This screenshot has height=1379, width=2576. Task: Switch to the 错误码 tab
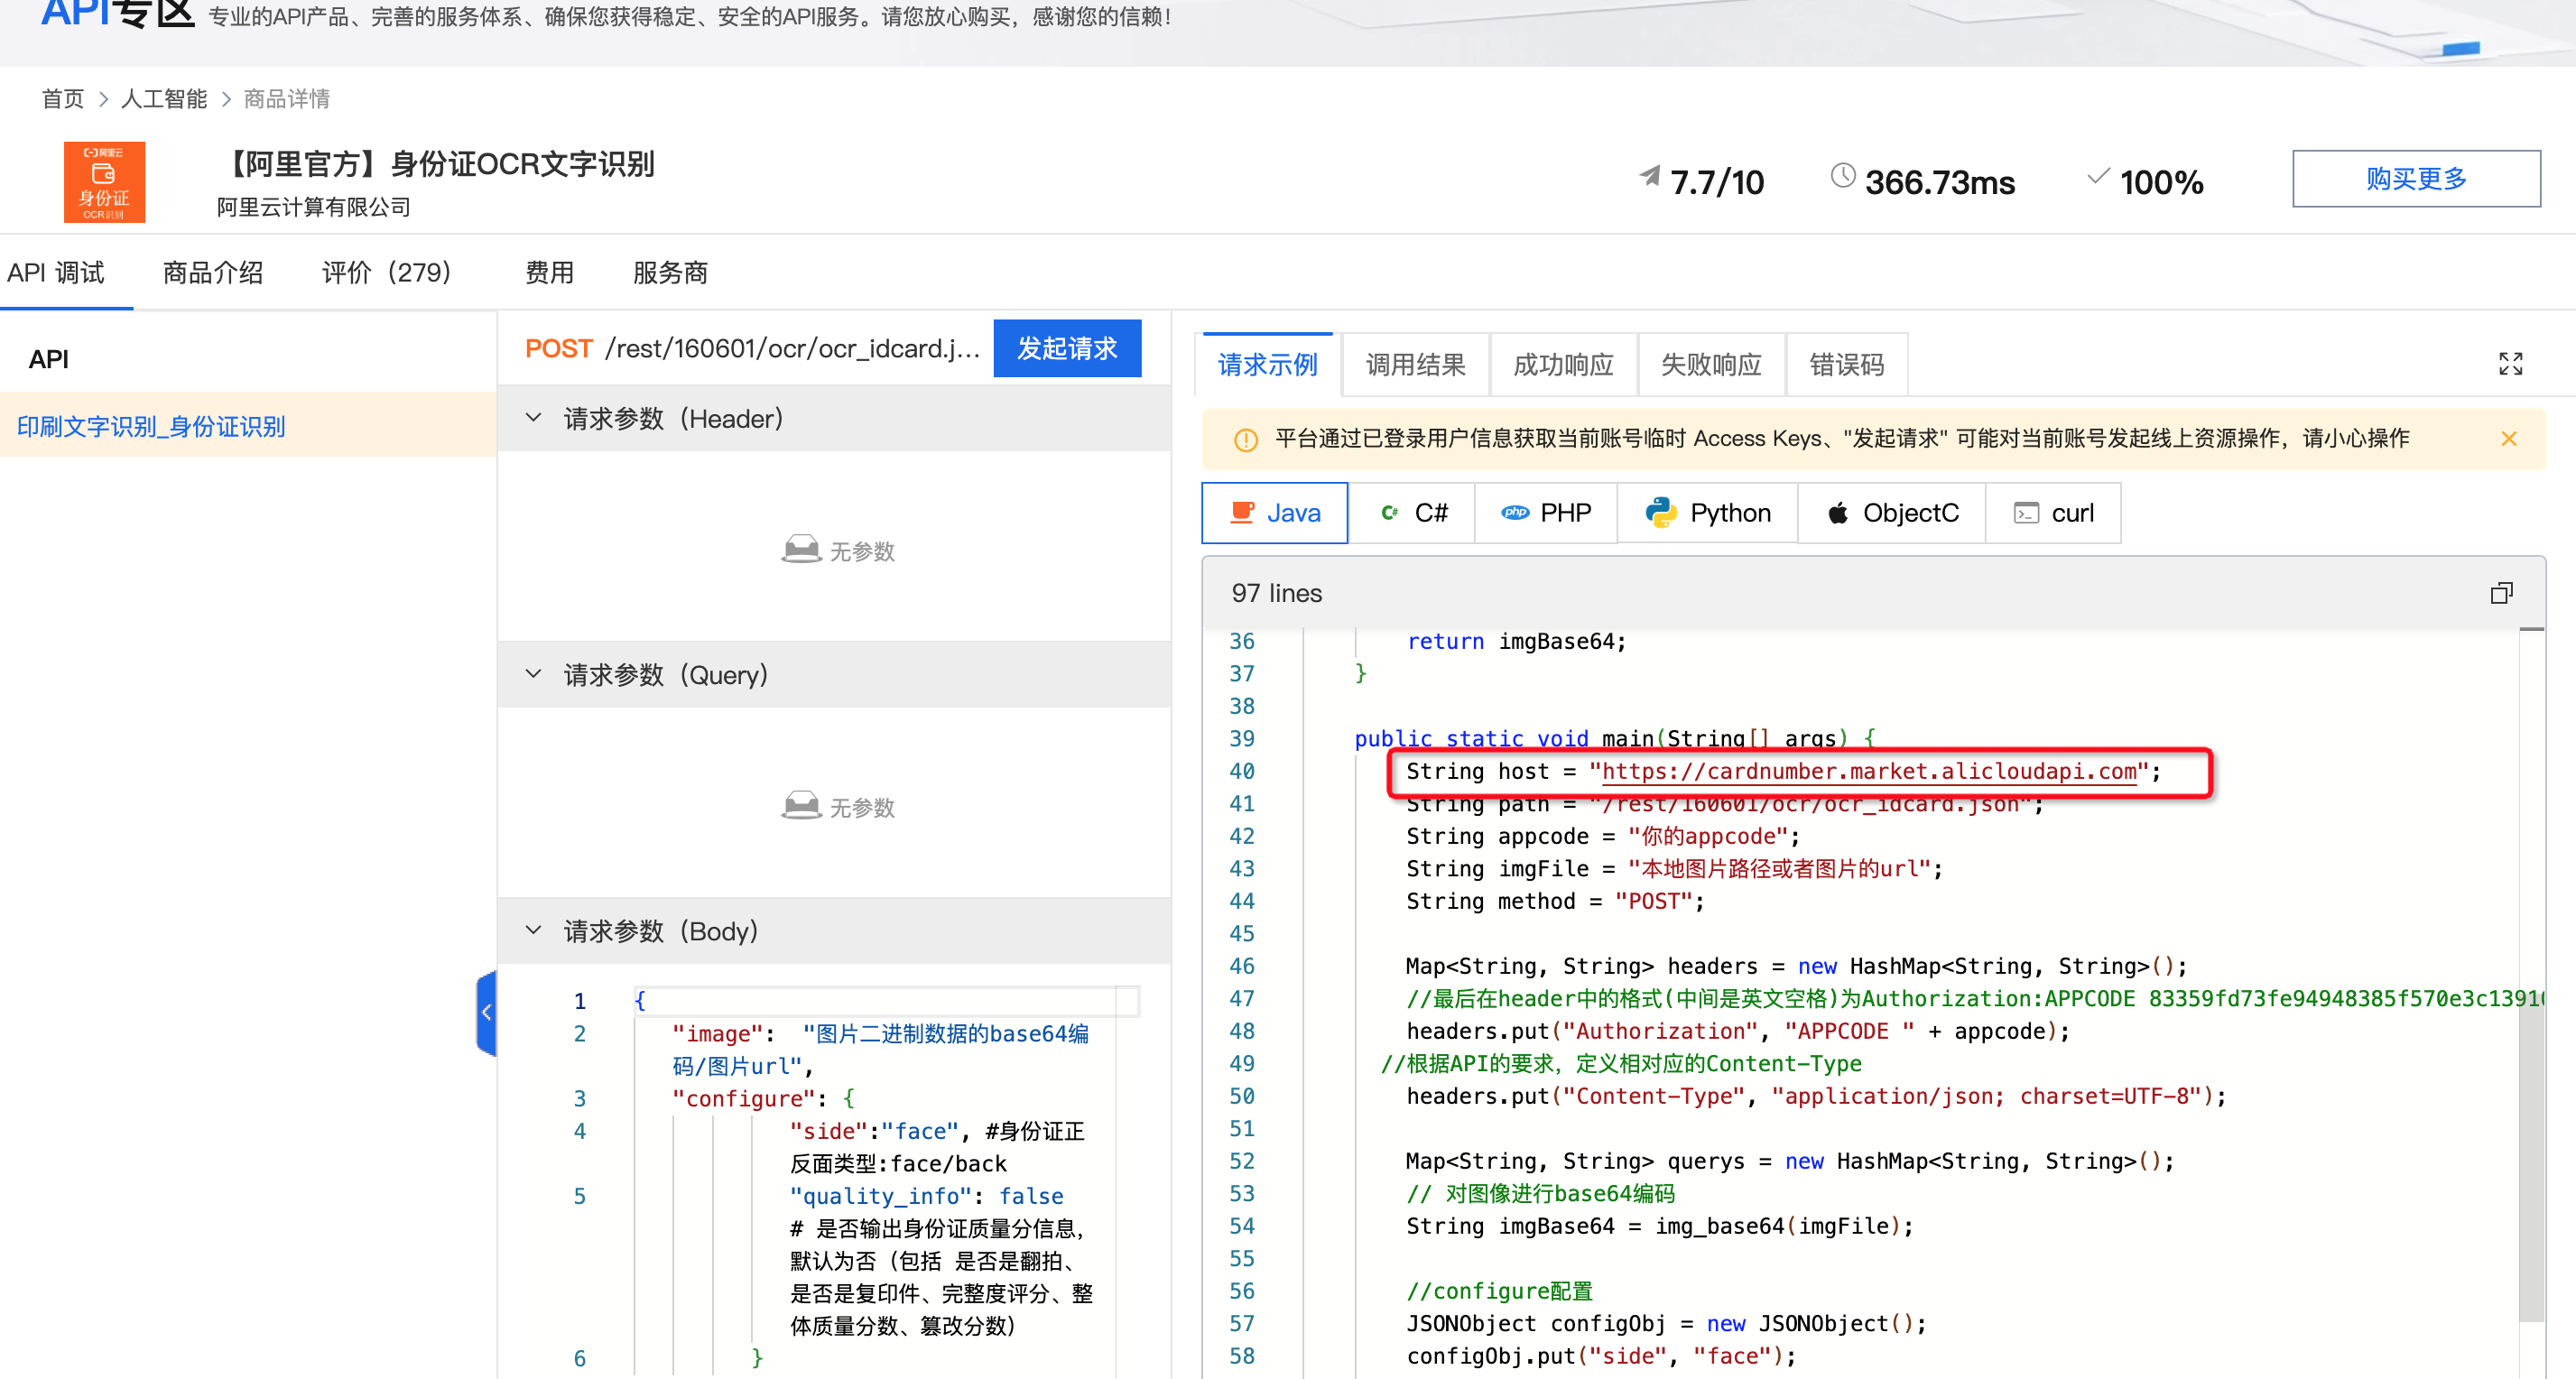point(1846,364)
